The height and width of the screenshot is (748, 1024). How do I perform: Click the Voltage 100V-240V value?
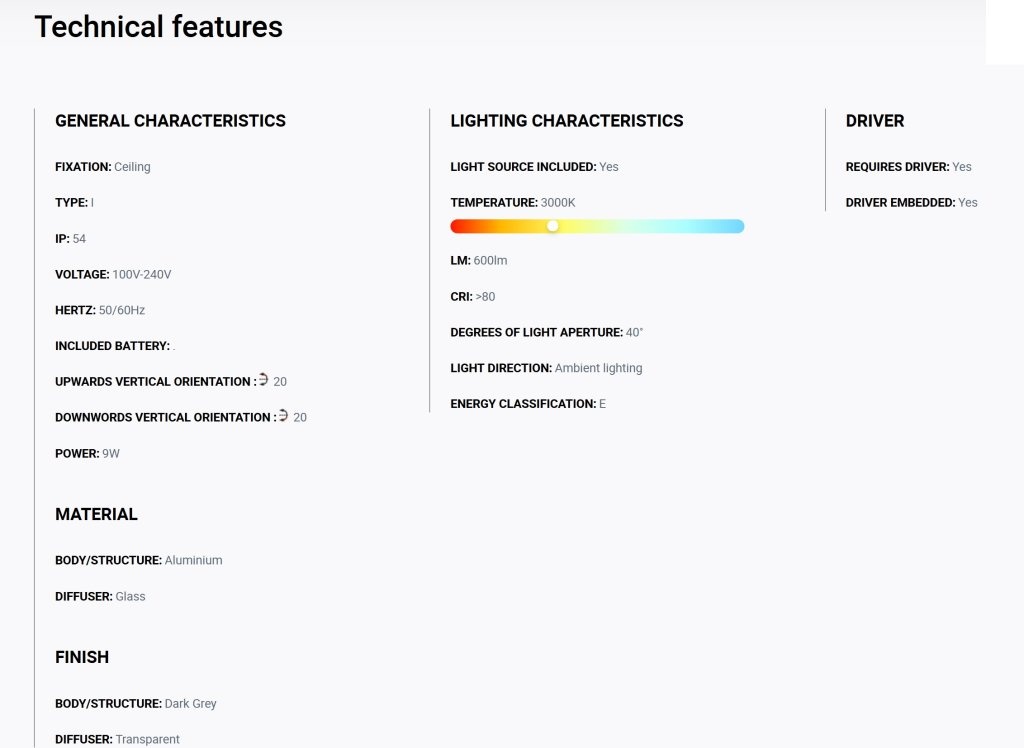click(142, 274)
